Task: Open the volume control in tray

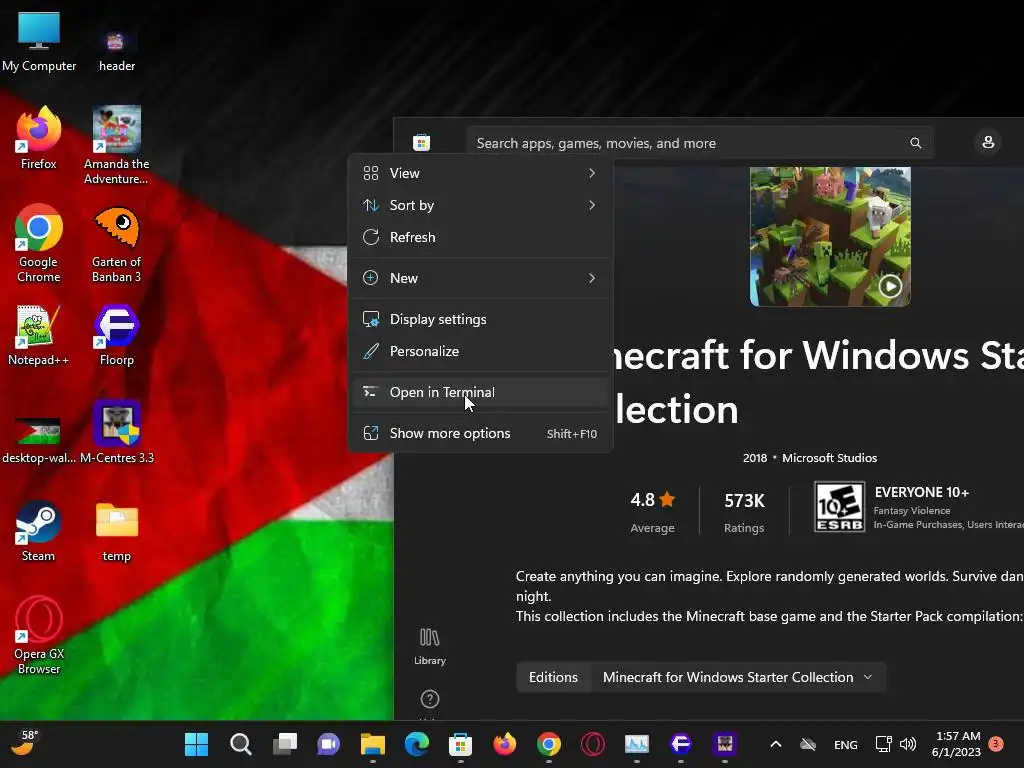Action: click(908, 744)
